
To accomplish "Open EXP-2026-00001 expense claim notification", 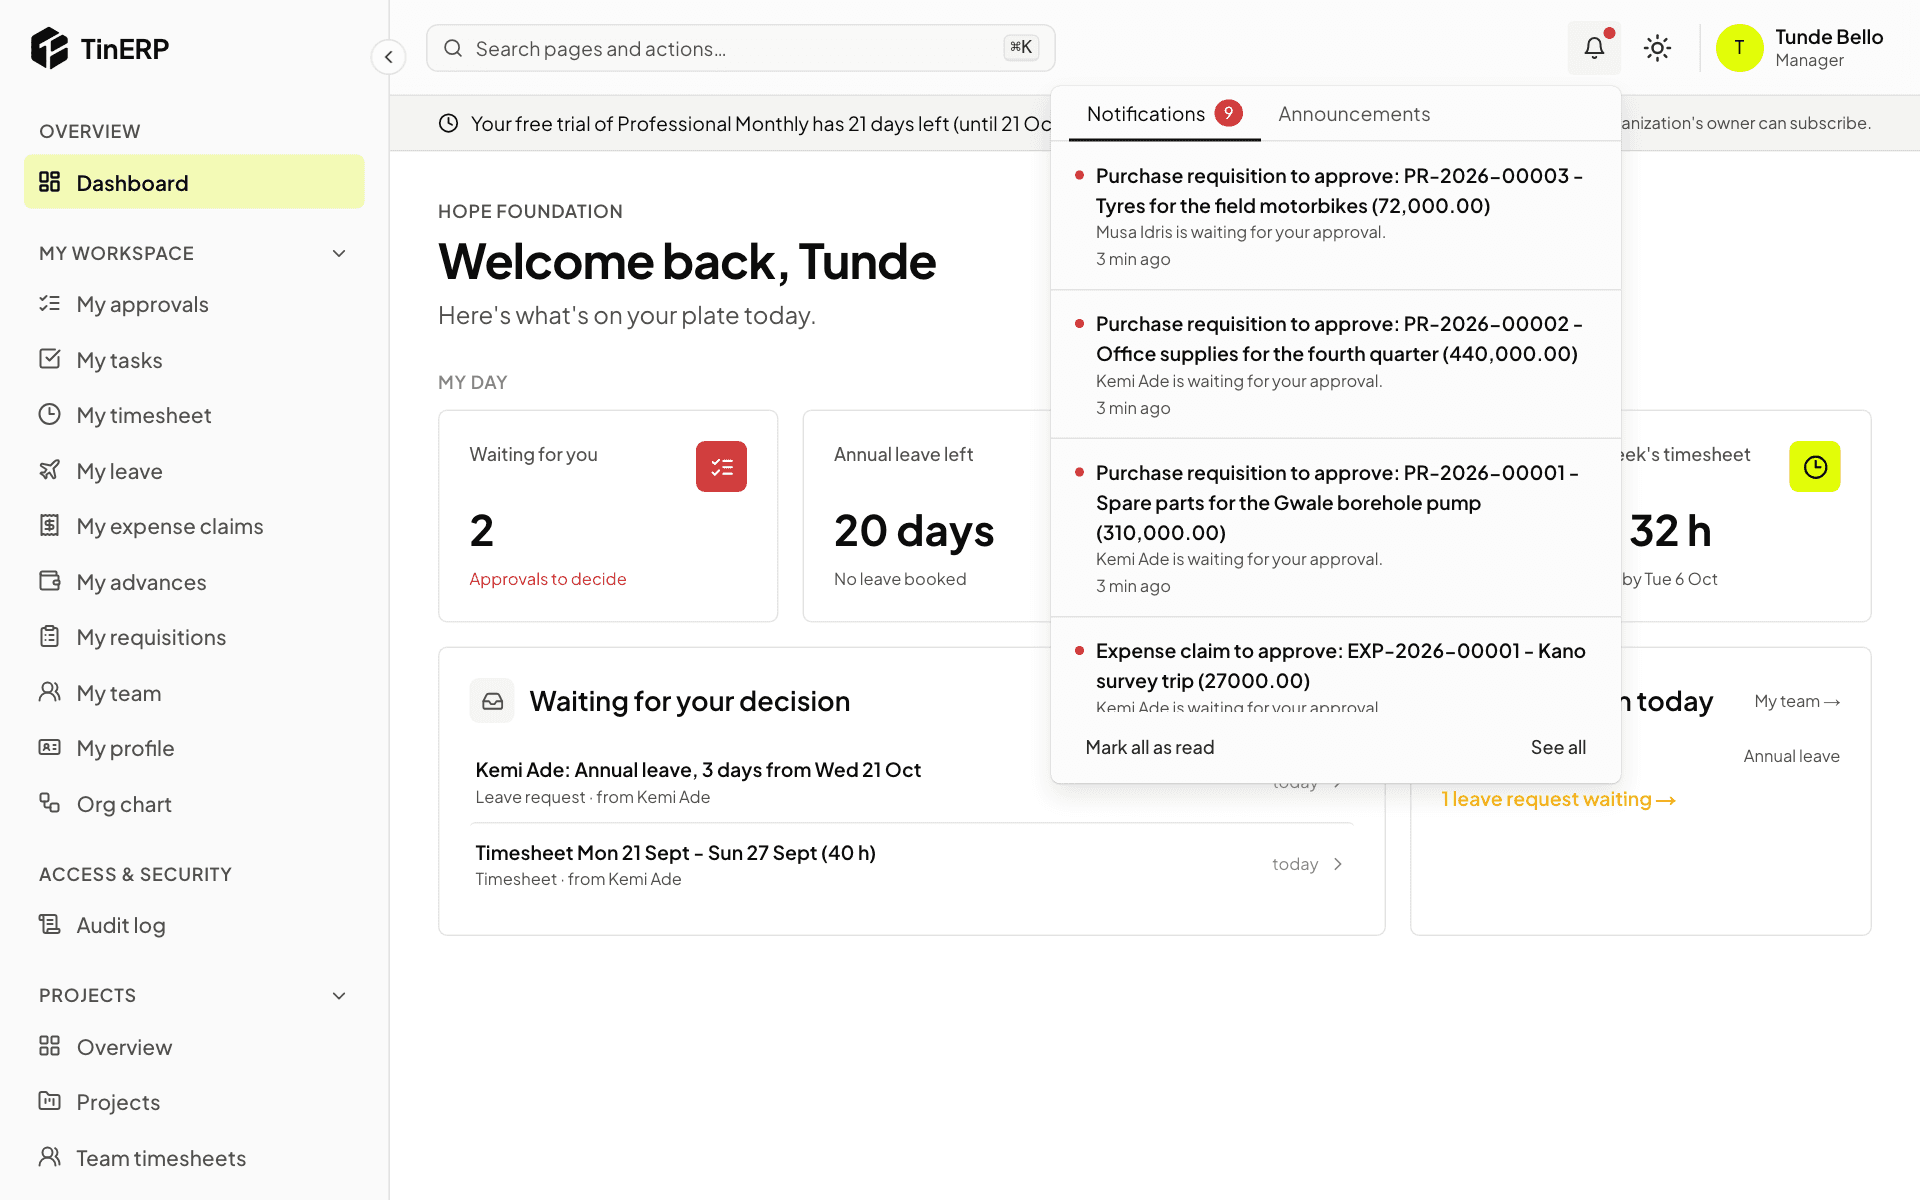I will coord(1335,665).
